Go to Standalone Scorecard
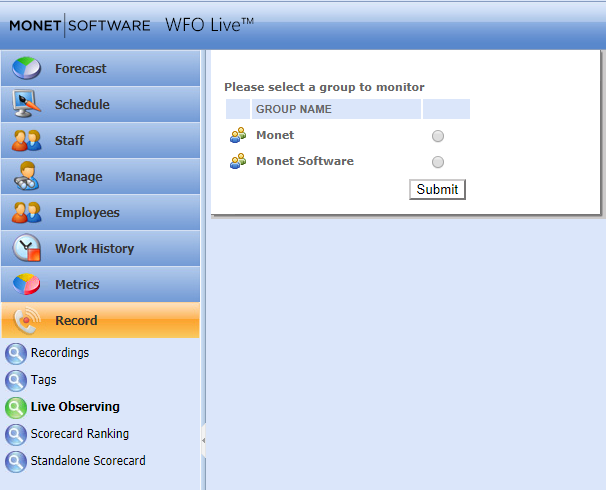 pos(88,461)
